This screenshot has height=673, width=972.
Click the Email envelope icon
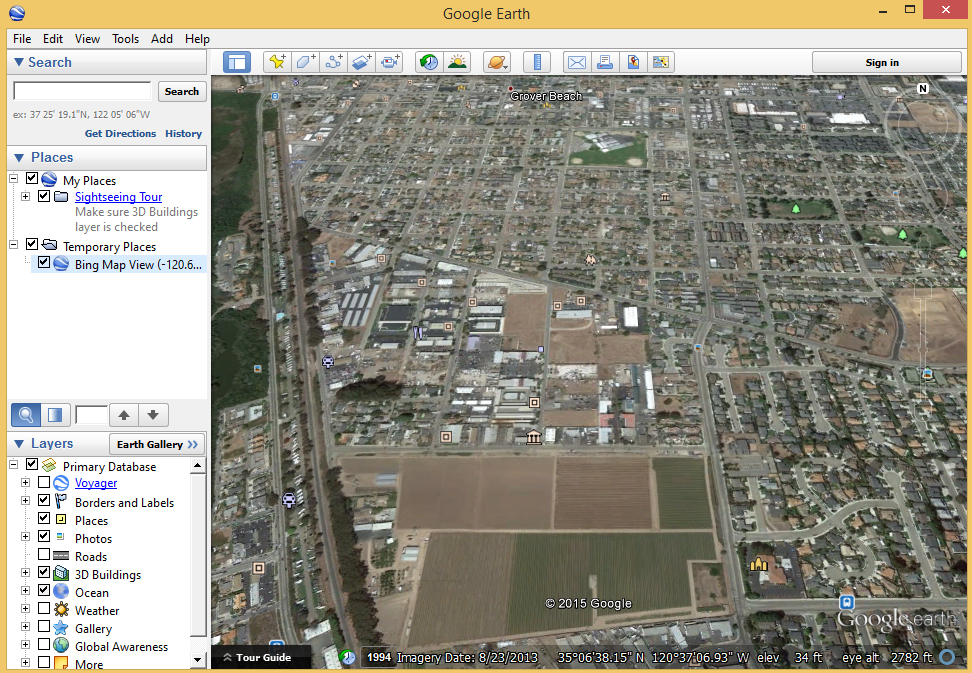coord(577,62)
